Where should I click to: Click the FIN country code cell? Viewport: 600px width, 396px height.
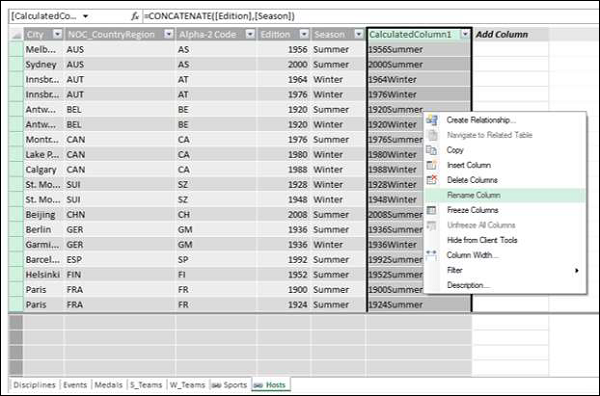[x=120, y=275]
